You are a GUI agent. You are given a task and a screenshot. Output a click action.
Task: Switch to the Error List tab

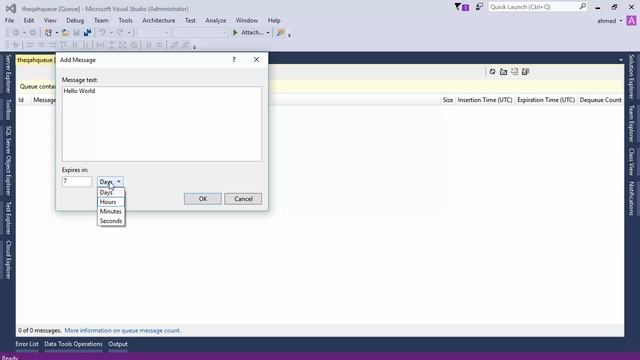point(27,344)
